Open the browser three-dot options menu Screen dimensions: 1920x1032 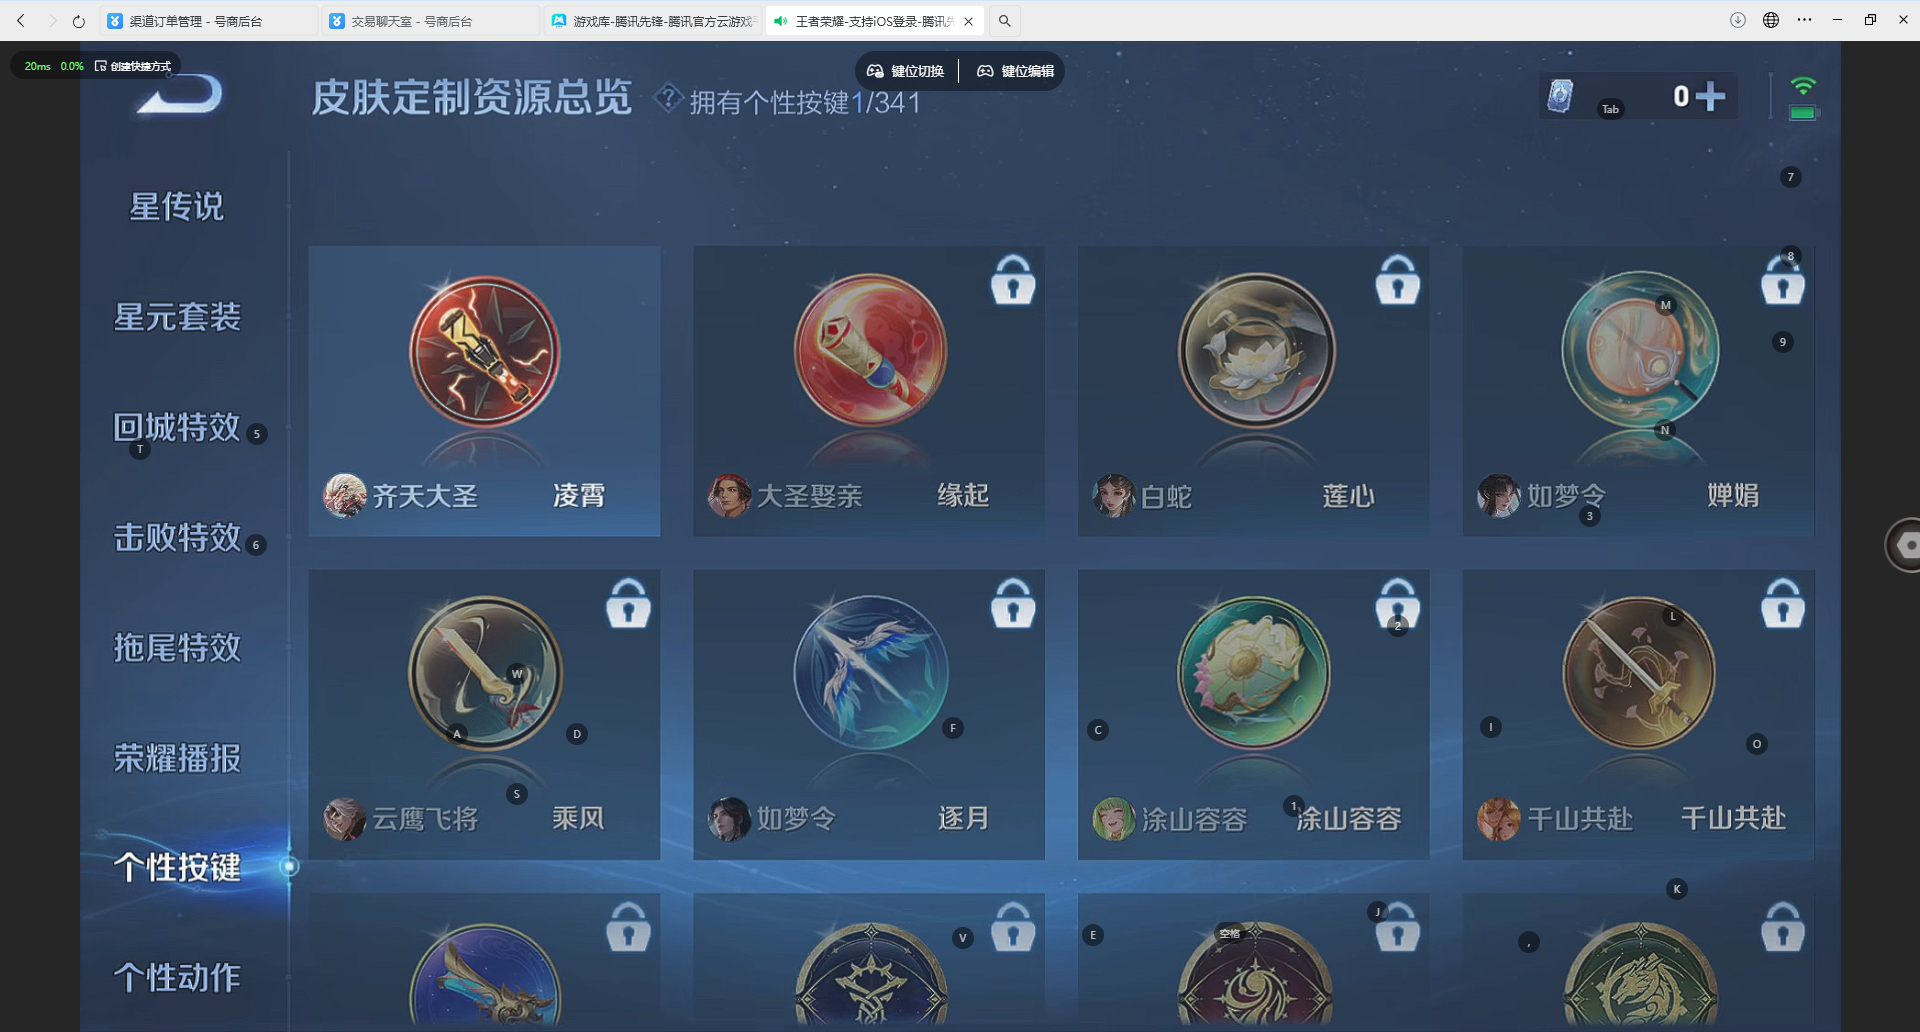tap(1806, 20)
